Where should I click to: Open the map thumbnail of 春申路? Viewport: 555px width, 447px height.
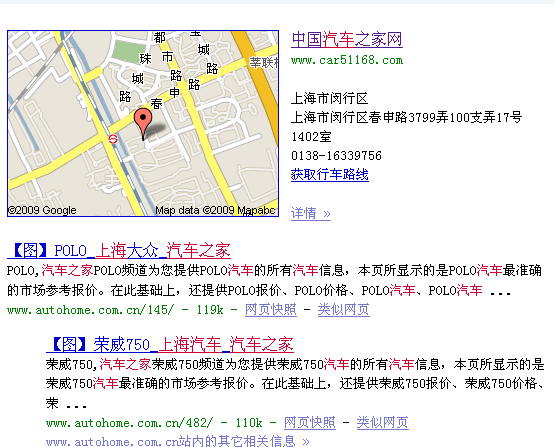143,123
